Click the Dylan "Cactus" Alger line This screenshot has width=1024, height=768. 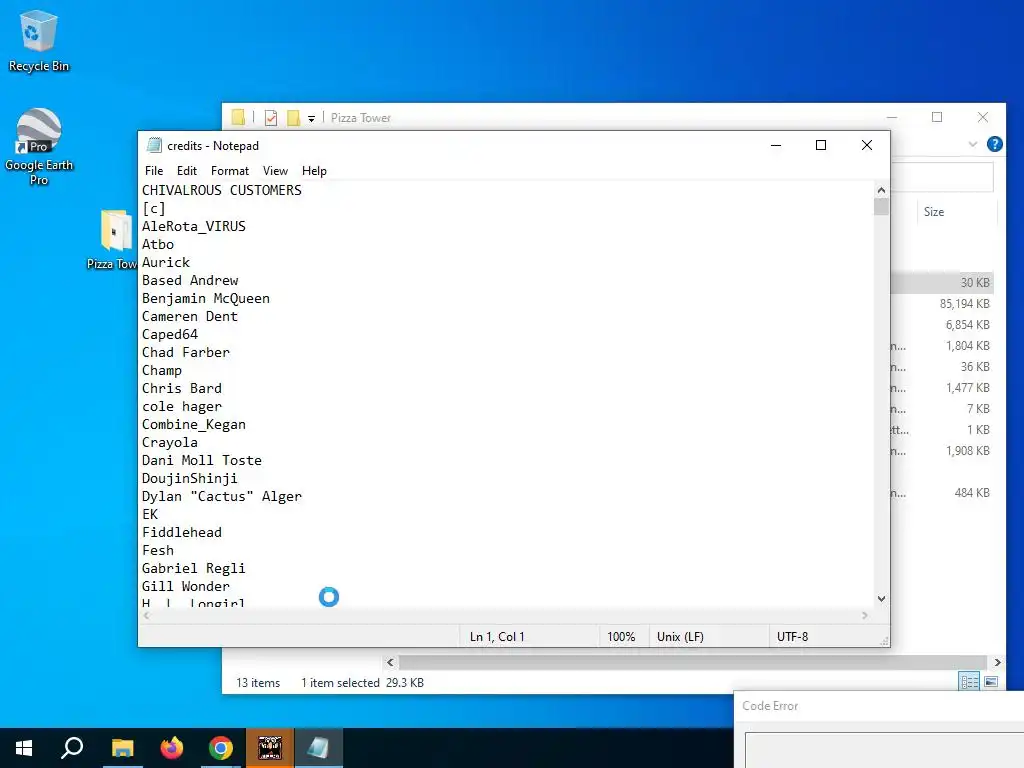click(x=222, y=496)
